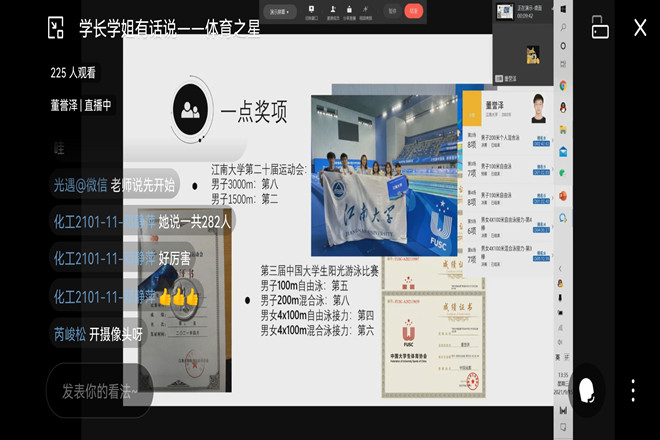Tap 芮峻松 comment 开摄像头呀
Viewport: 660px width, 440px height.
click(x=98, y=334)
